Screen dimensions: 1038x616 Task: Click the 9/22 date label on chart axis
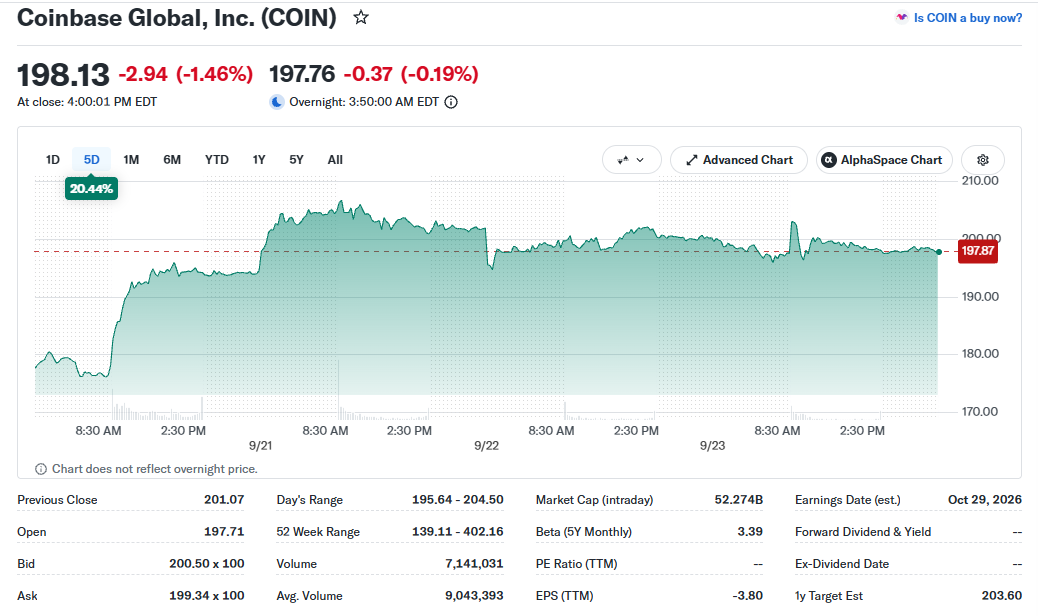pyautogui.click(x=487, y=446)
